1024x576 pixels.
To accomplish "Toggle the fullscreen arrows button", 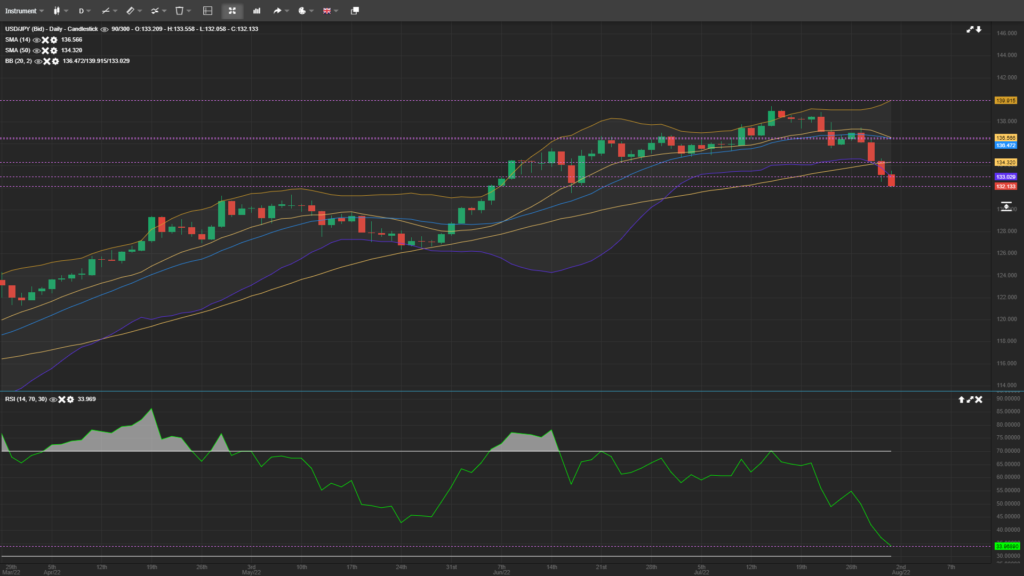I will click(x=232, y=10).
